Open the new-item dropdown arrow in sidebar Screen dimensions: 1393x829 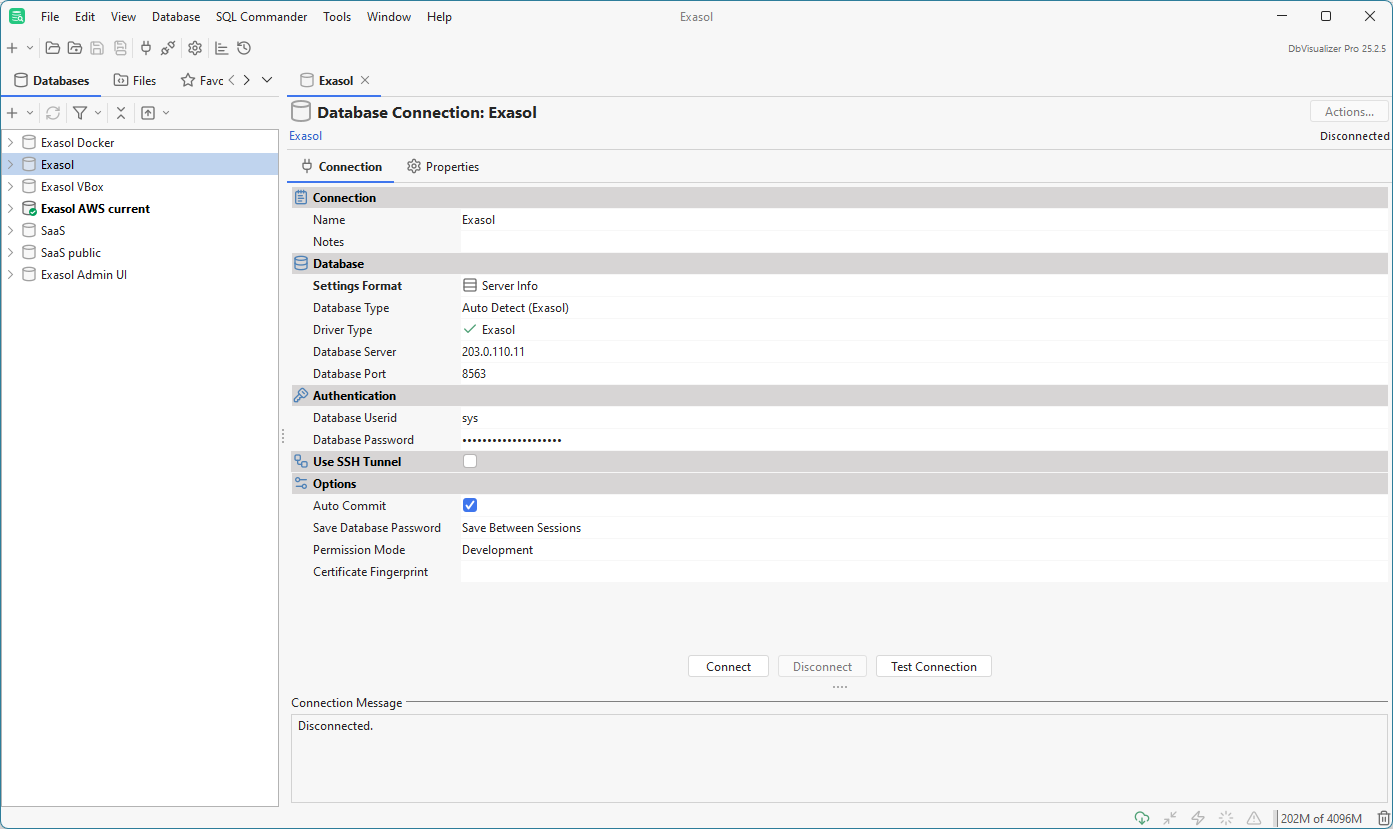pos(29,112)
